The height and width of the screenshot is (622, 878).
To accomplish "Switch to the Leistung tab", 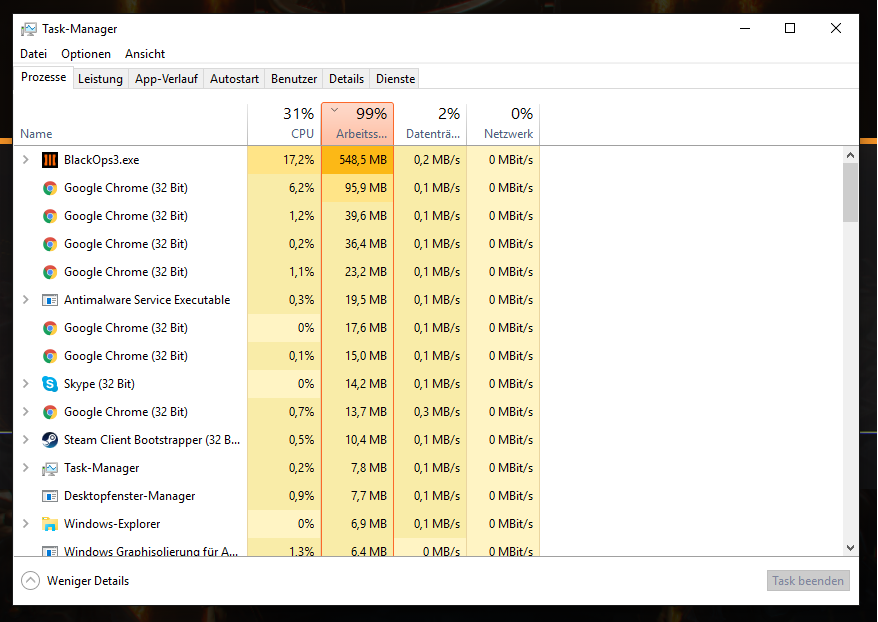I will 100,79.
